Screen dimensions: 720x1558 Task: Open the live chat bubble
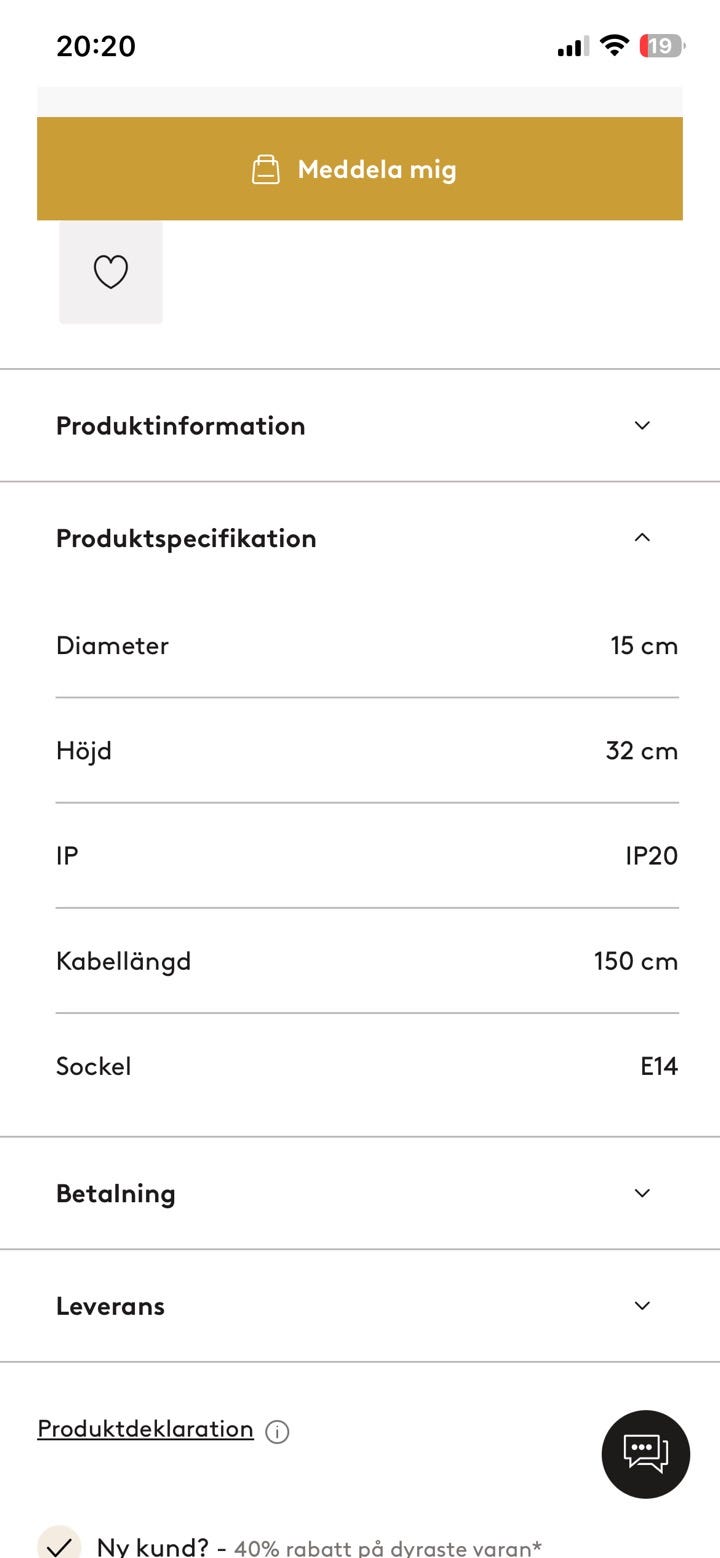(645, 1454)
